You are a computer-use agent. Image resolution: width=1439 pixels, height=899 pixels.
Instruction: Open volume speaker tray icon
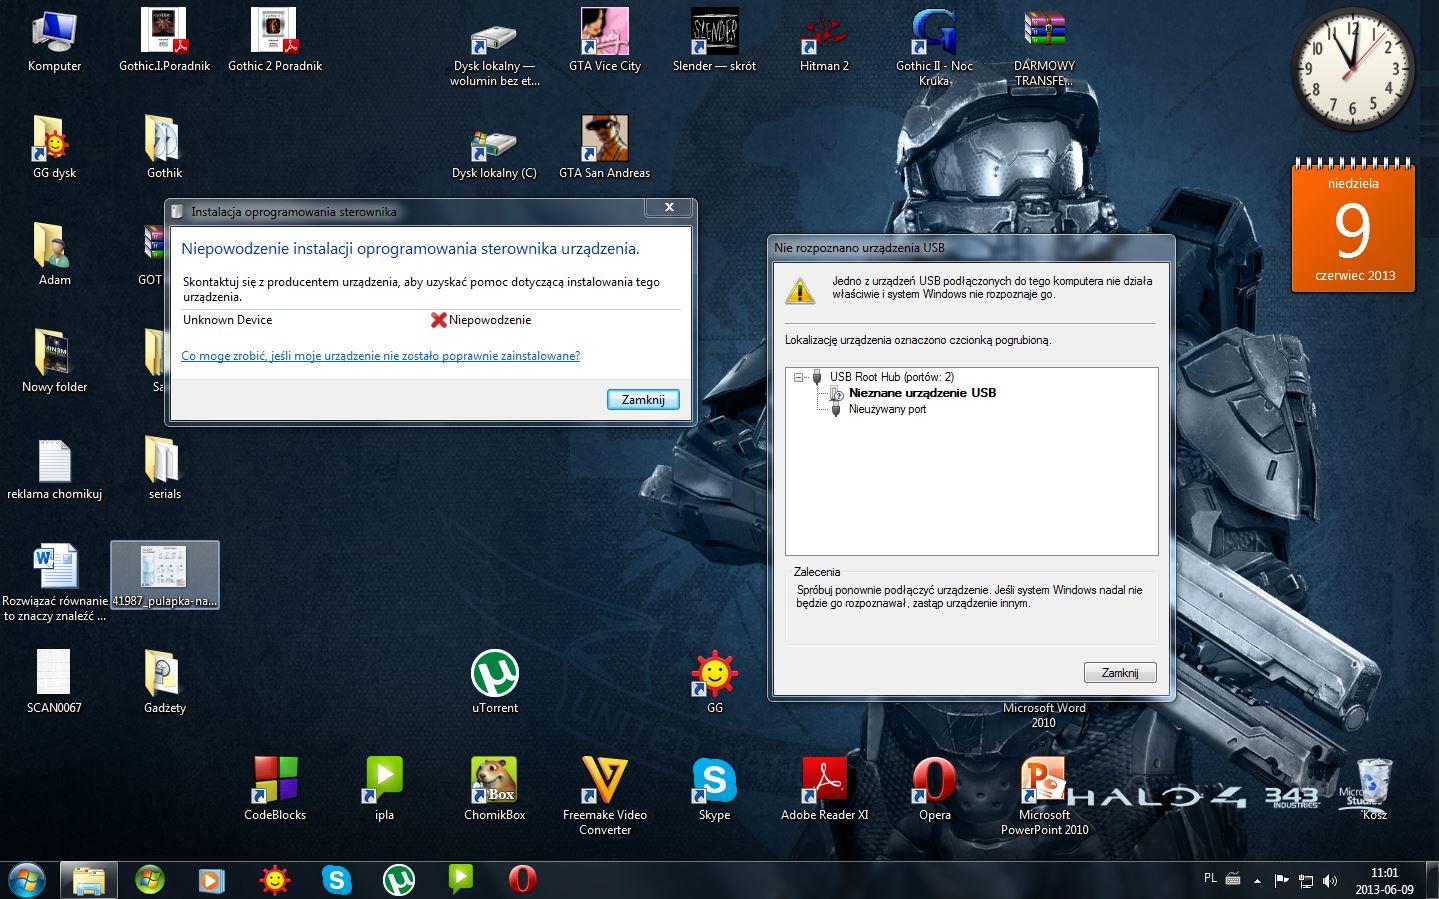pyautogui.click(x=1329, y=881)
